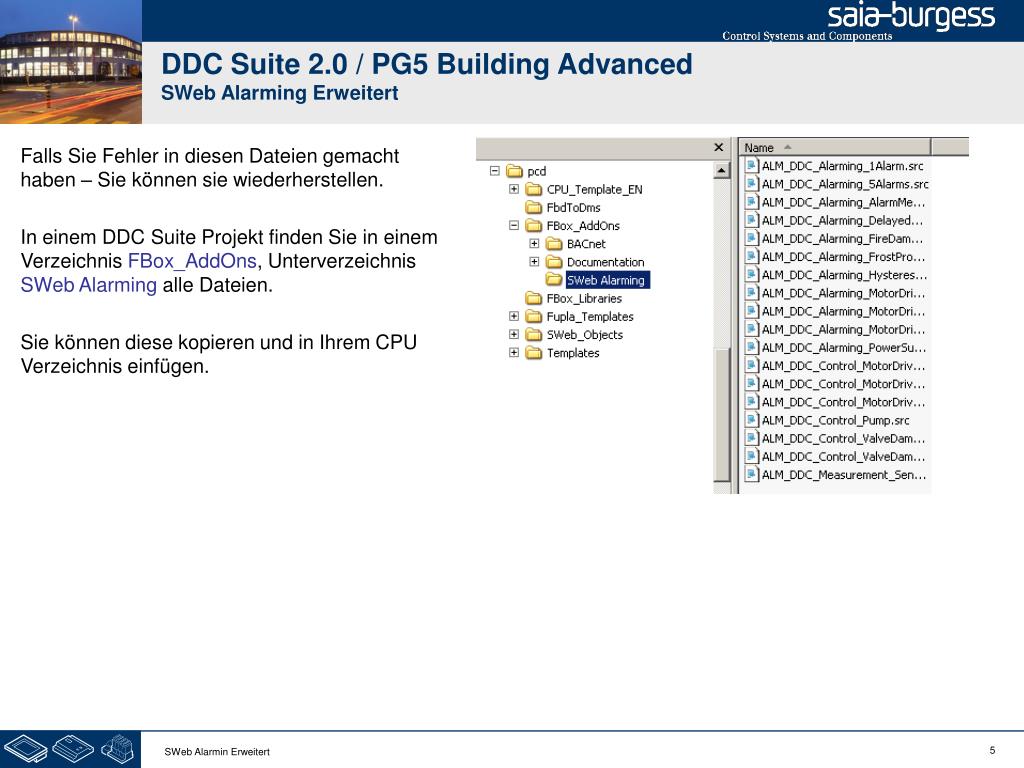The image size is (1024, 768).
Task: Expand the Fupla_Templates node
Action: 514,316
